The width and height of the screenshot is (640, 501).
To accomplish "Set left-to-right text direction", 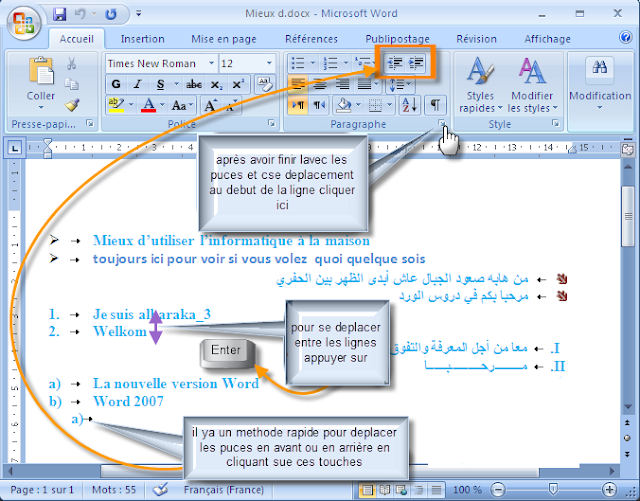I will (x=298, y=105).
